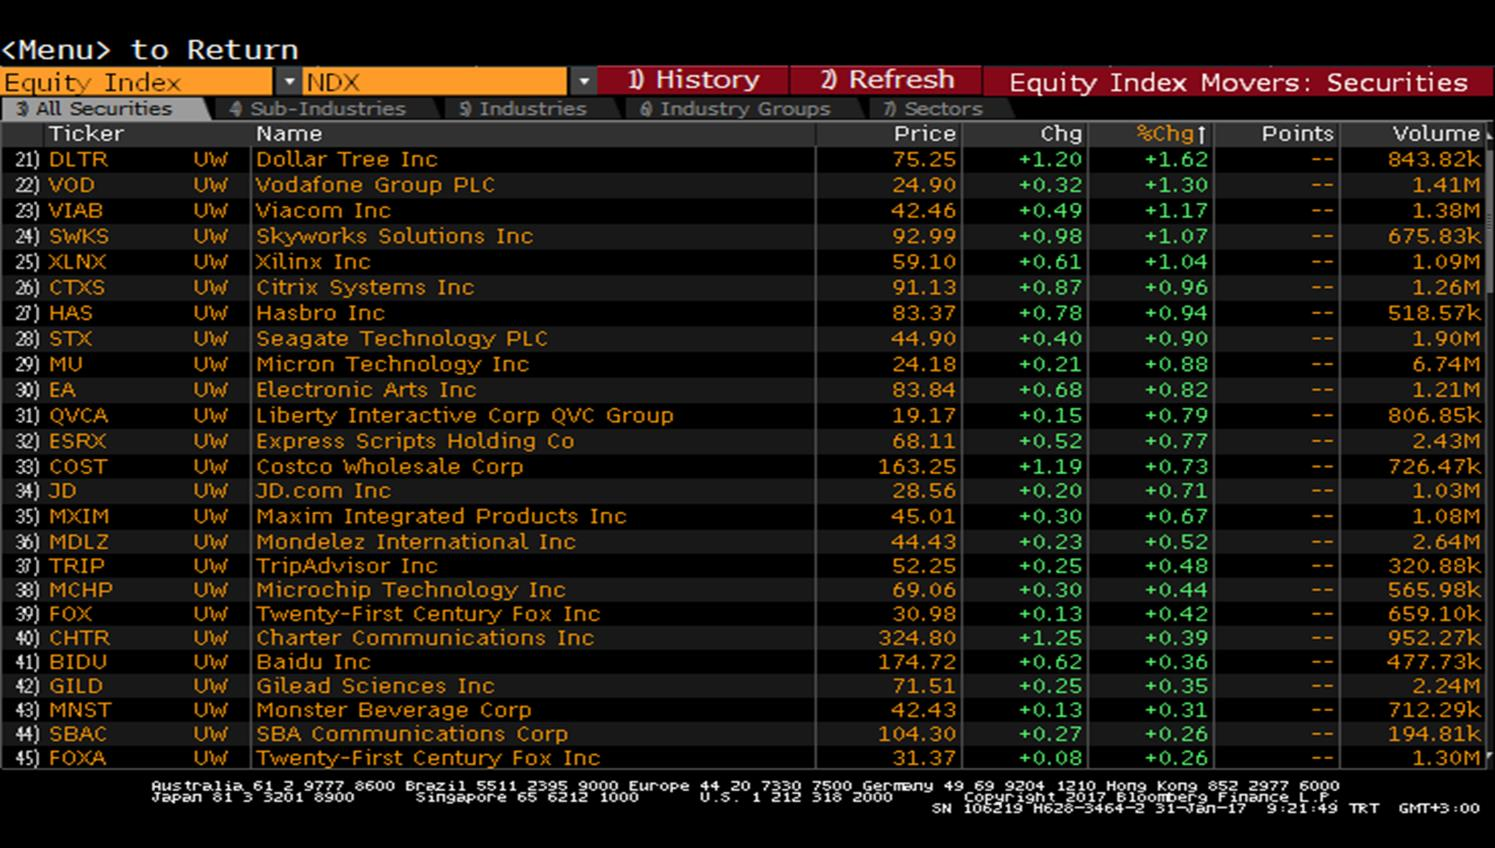Click Baidu price 174.72
The height and width of the screenshot is (848, 1495).
click(x=917, y=662)
